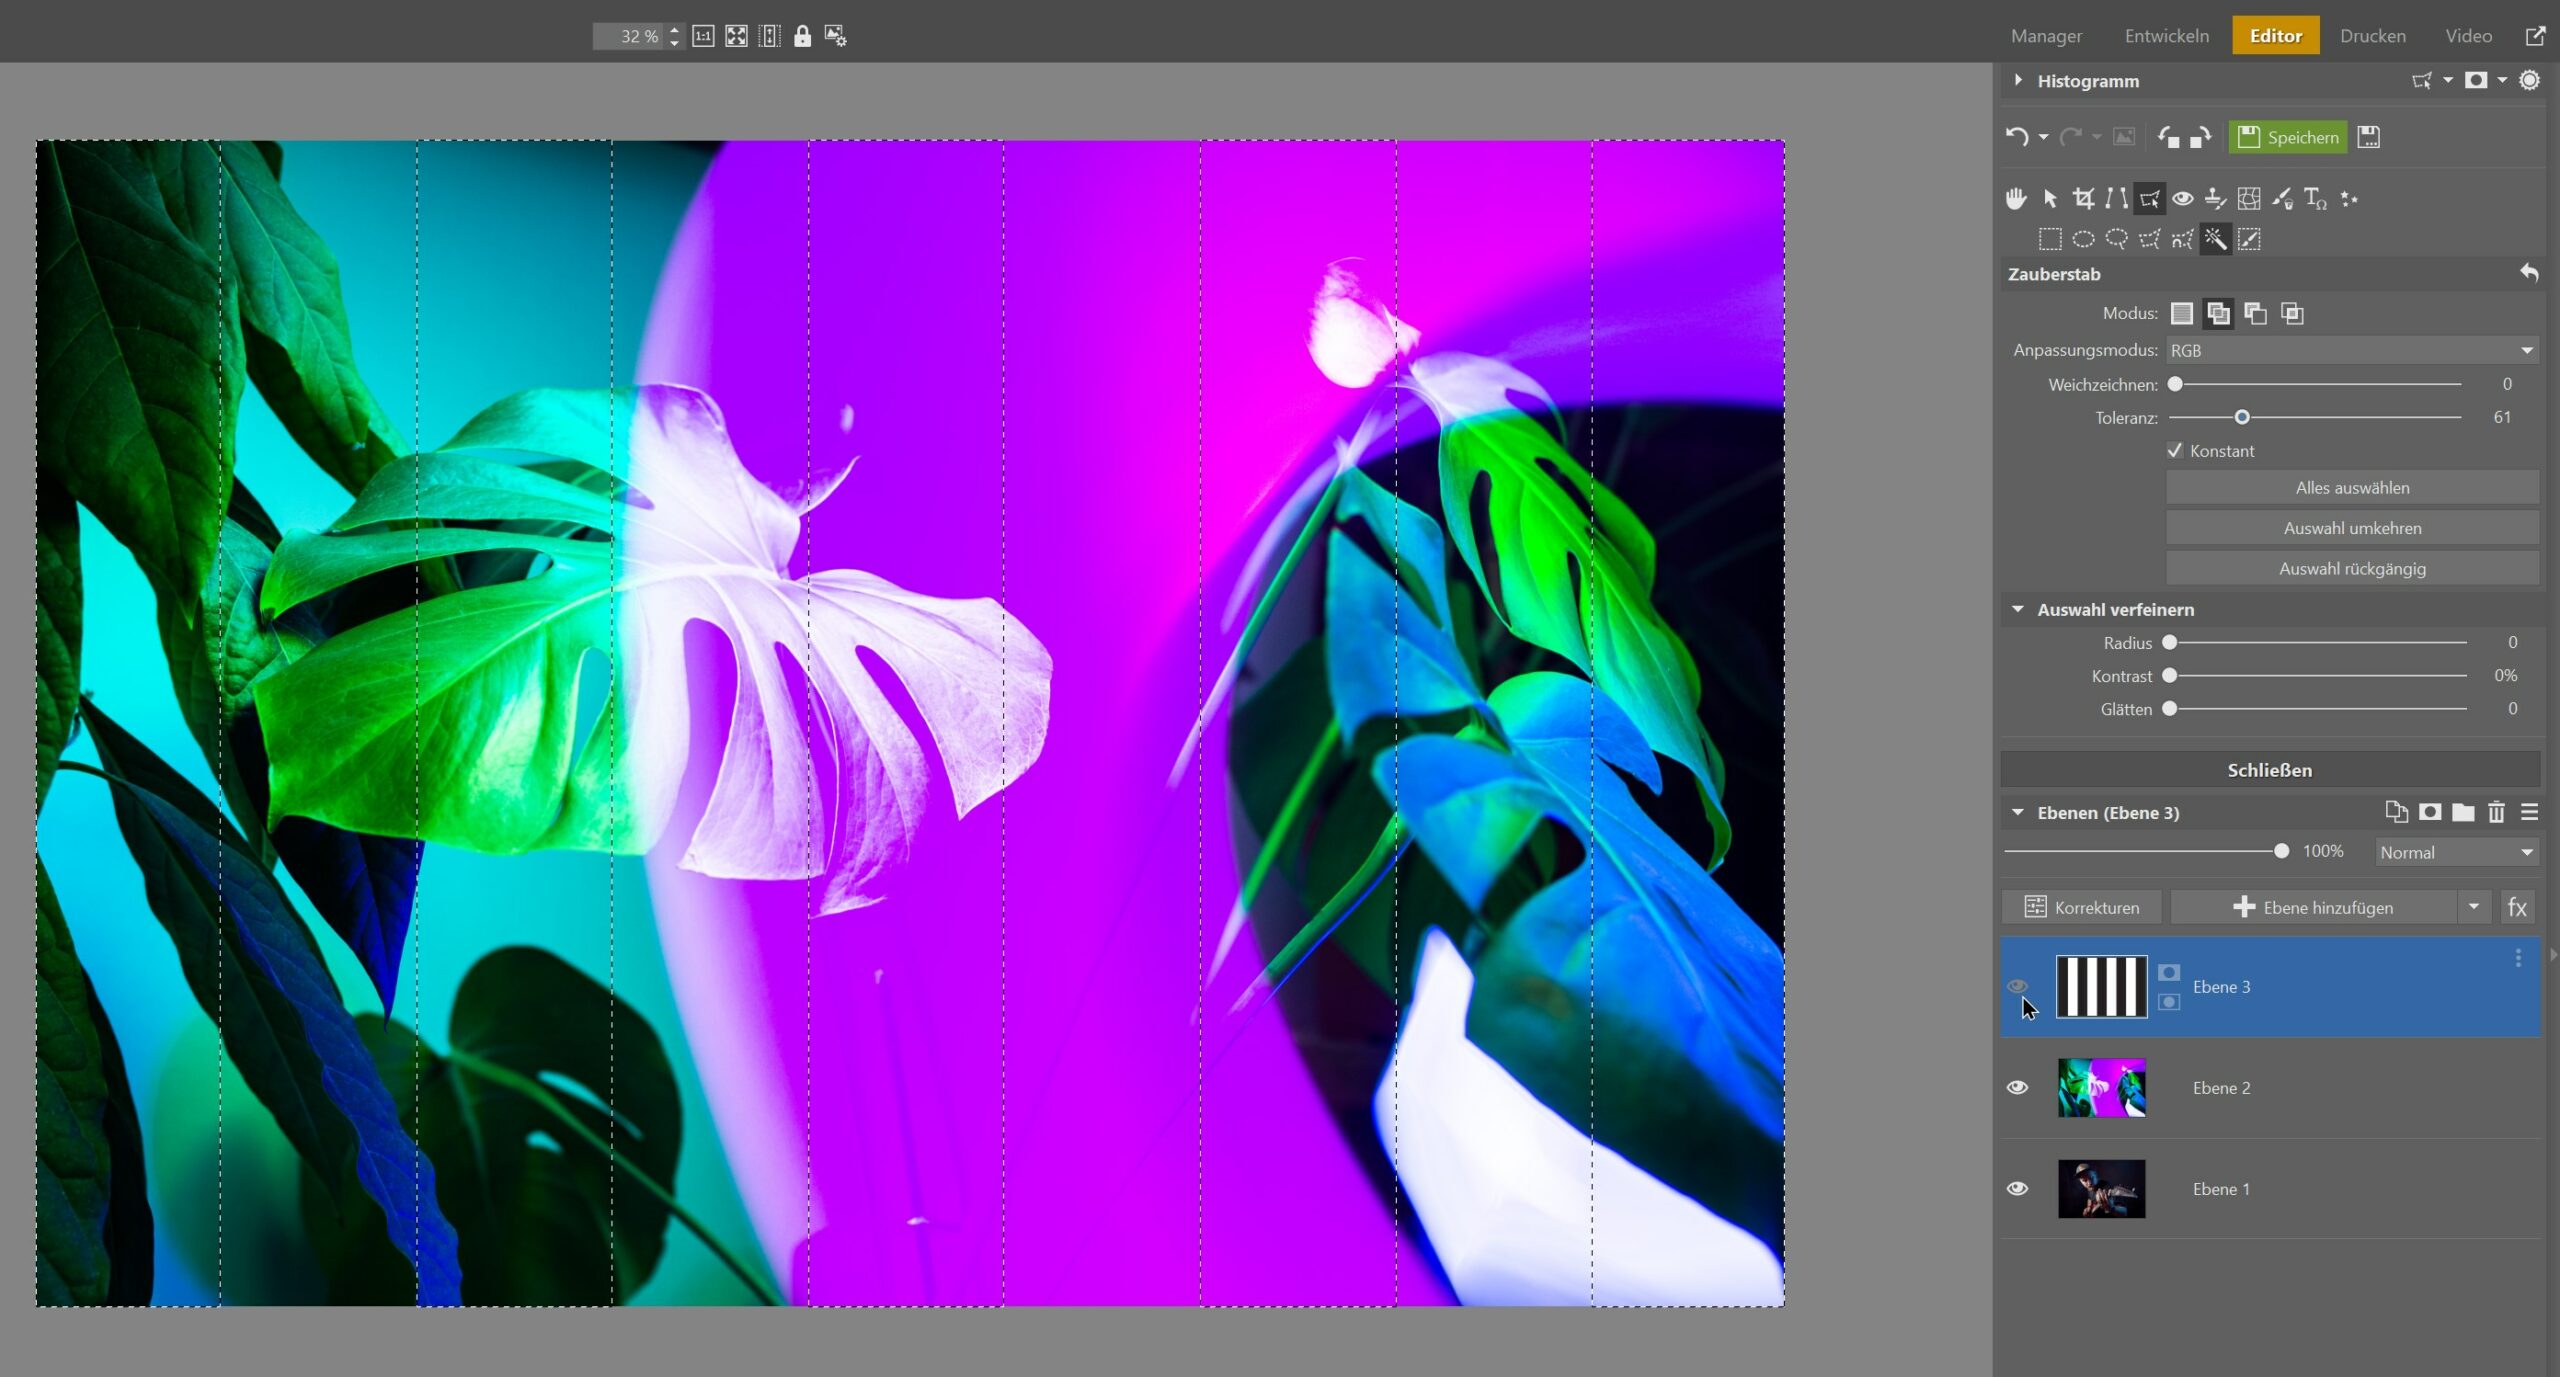Open the selection display dropdown in Histogramm bar
The image size is (2560, 1377).
(x=2448, y=80)
